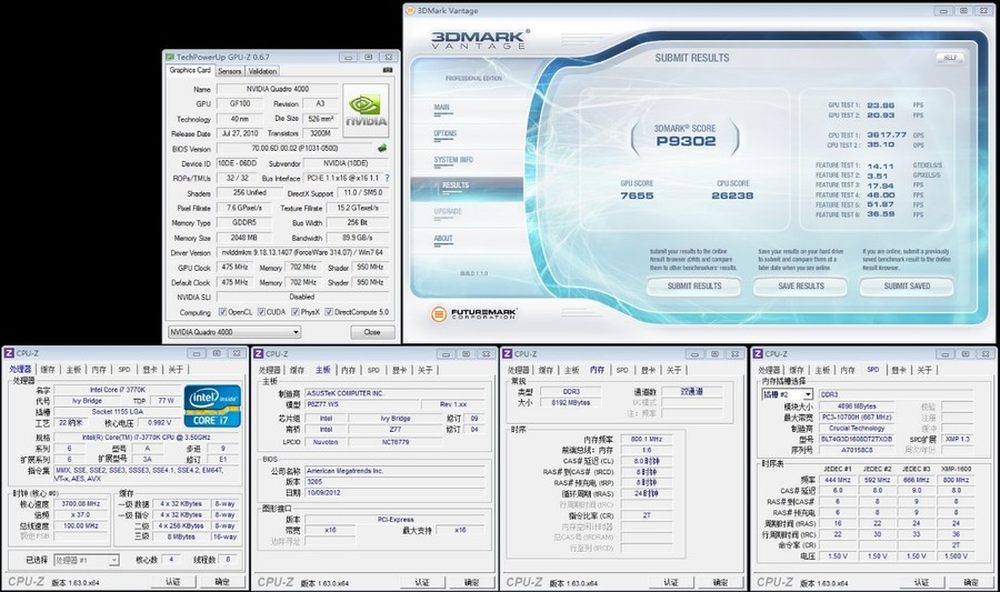Click the Intel Core i7 badge in CPU-Z

[212, 406]
